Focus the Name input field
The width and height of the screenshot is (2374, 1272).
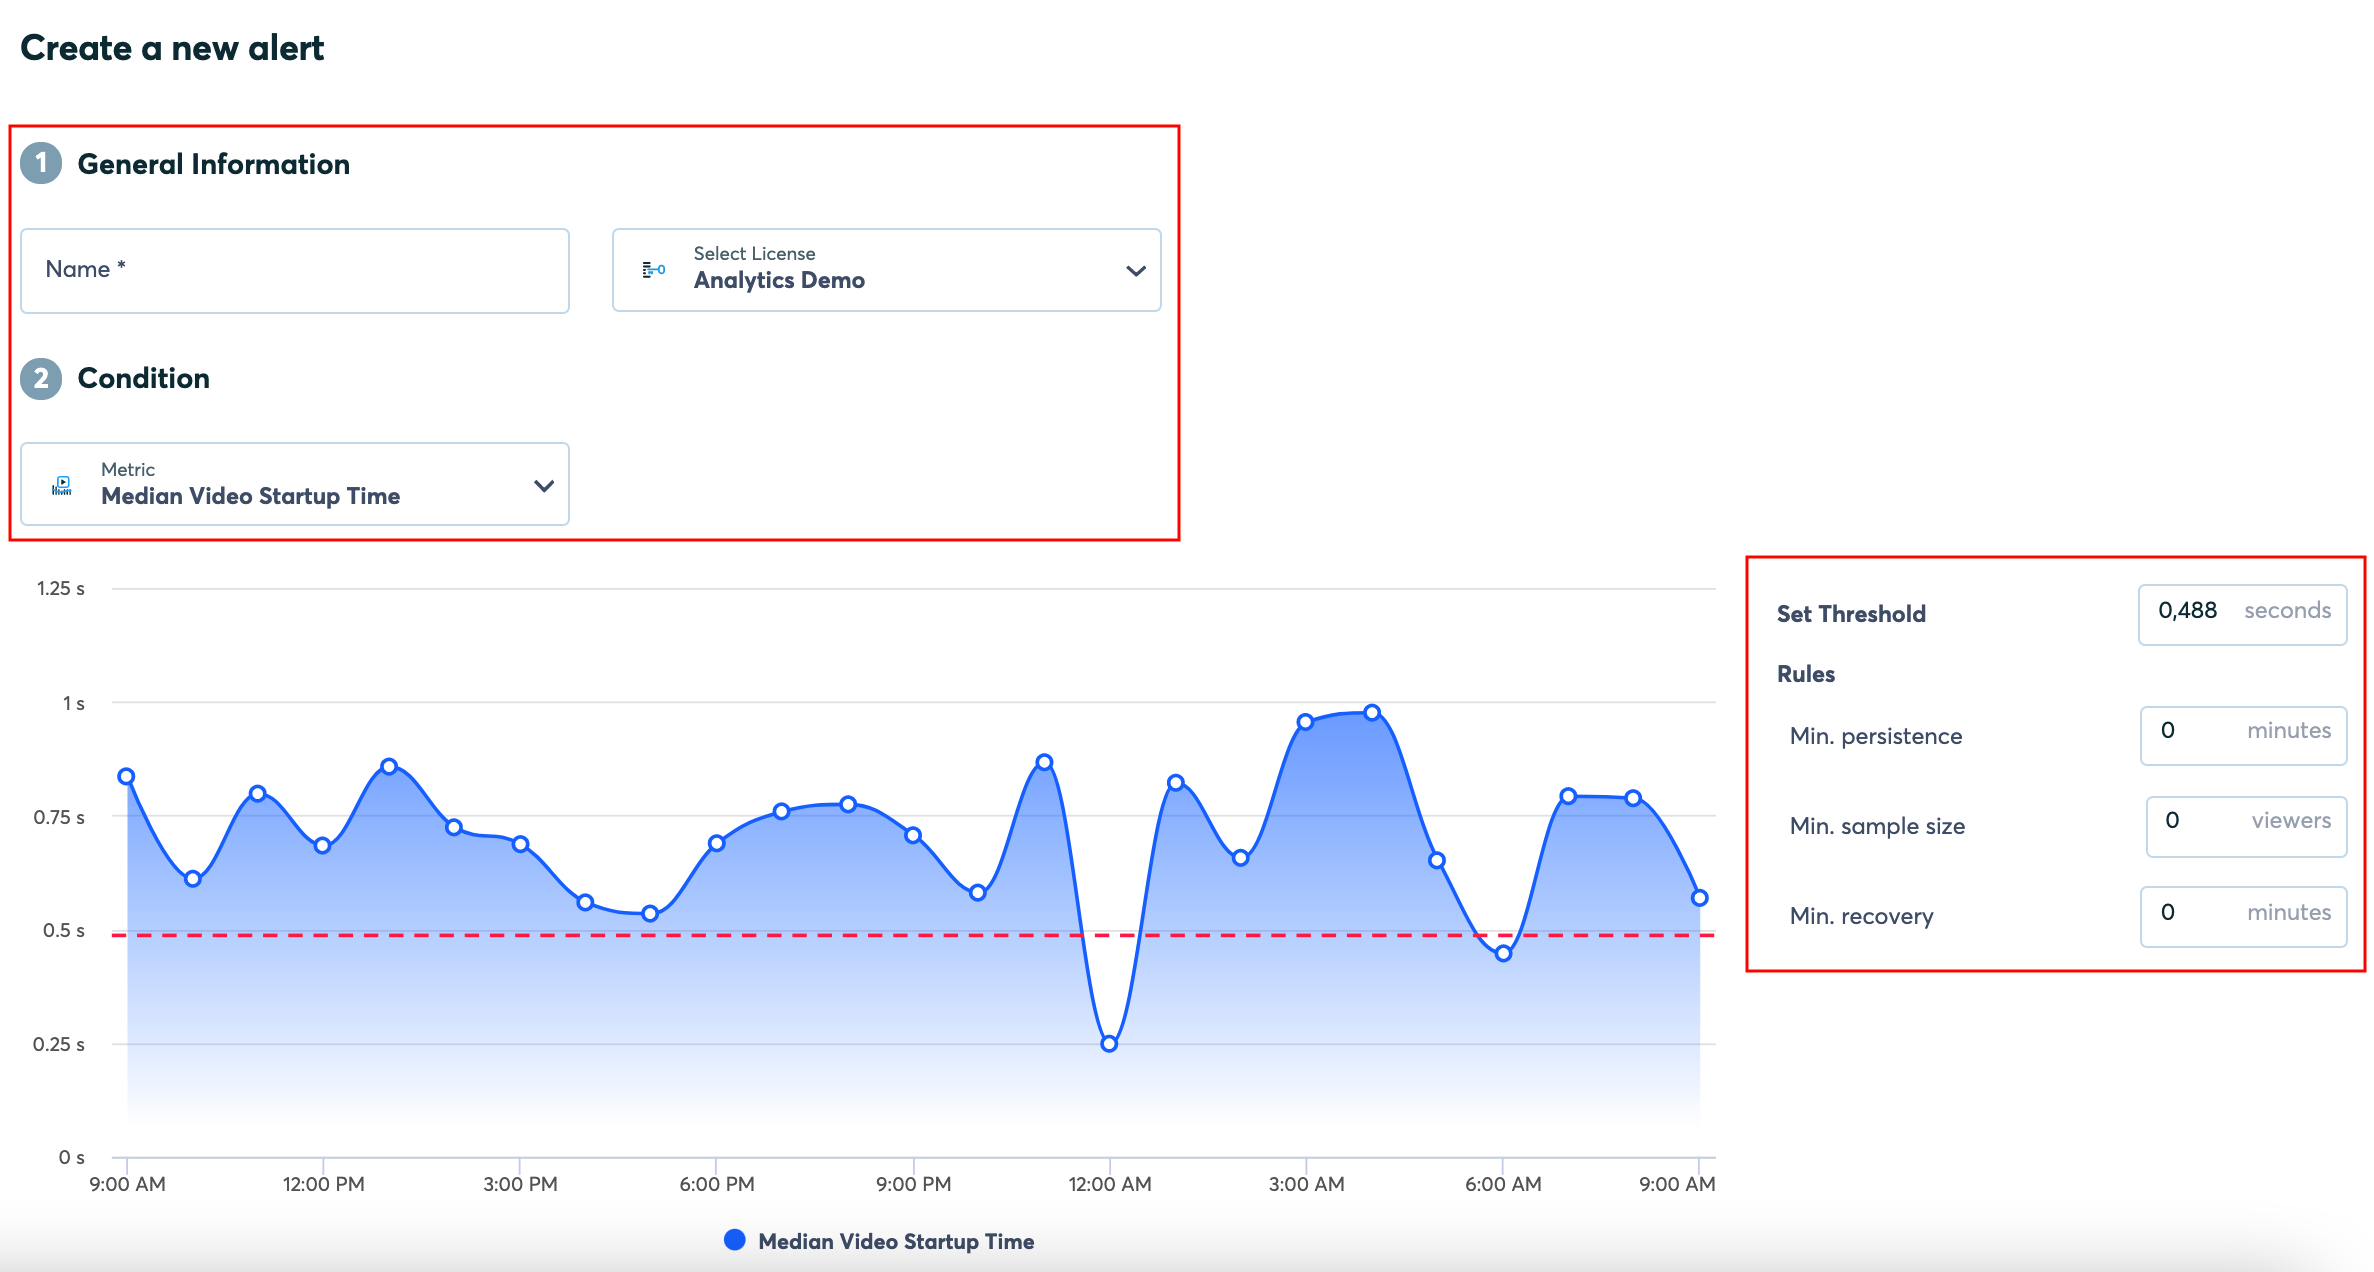point(295,271)
